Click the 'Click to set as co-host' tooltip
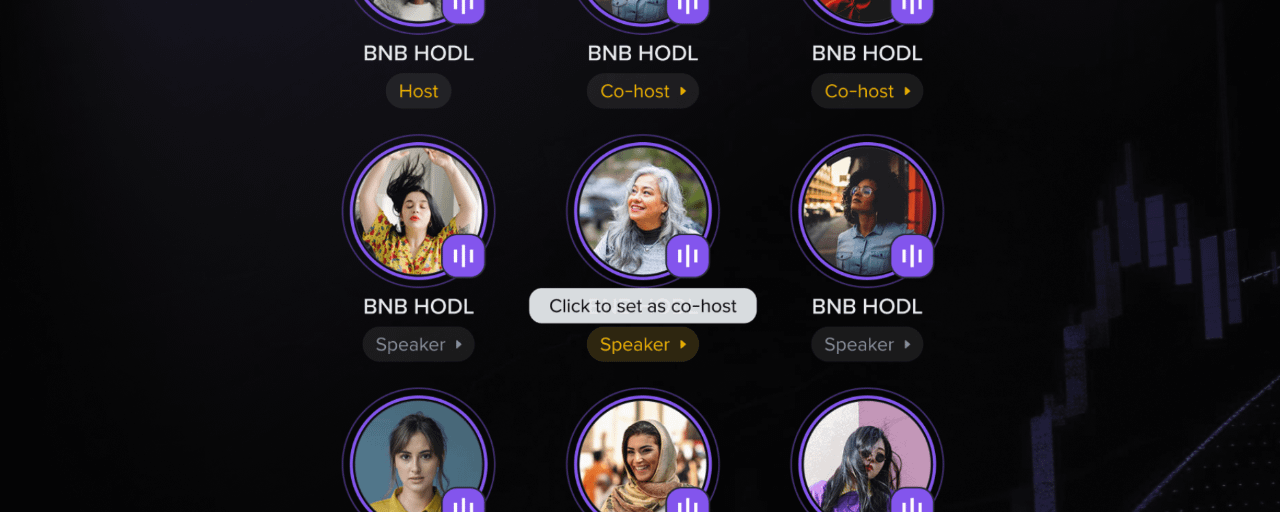 [x=643, y=306]
